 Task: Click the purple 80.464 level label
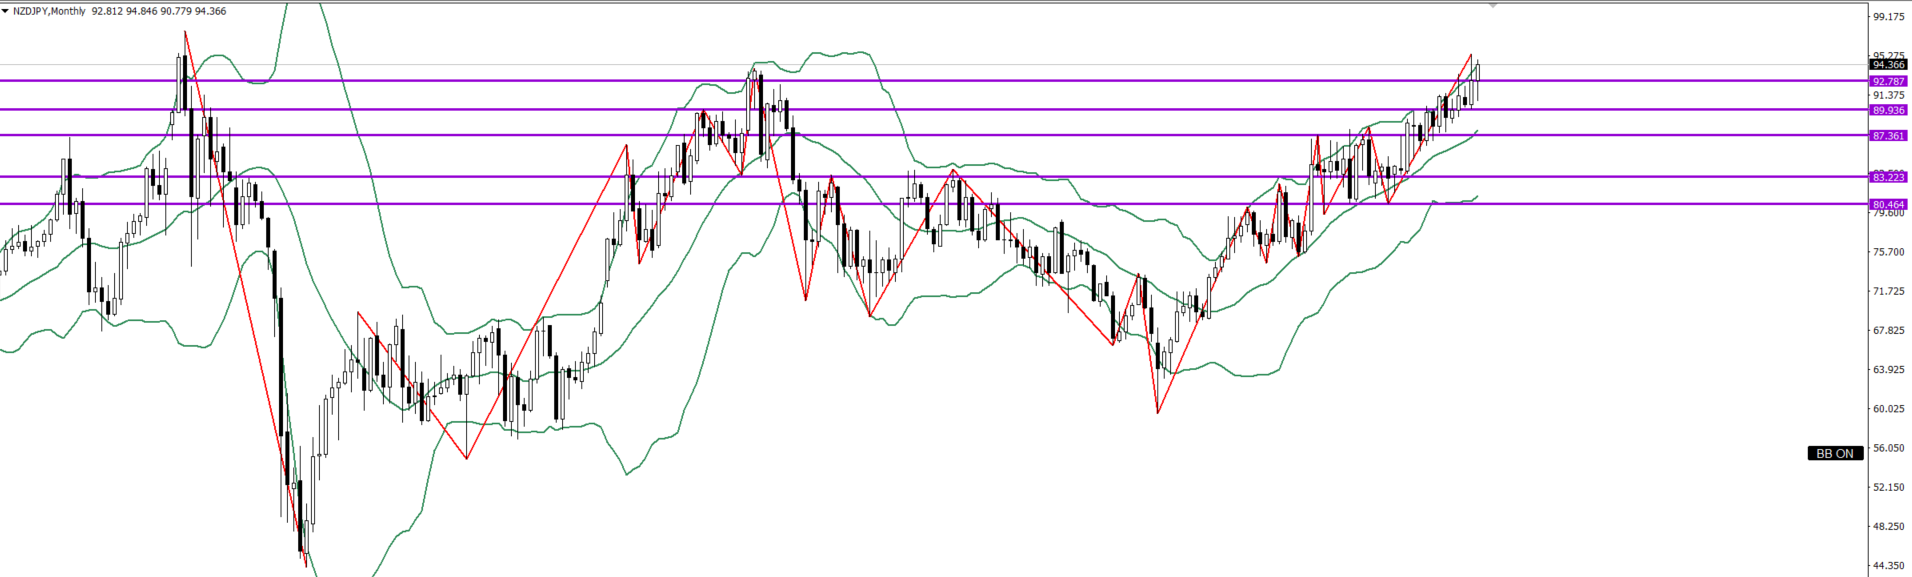coord(1888,204)
